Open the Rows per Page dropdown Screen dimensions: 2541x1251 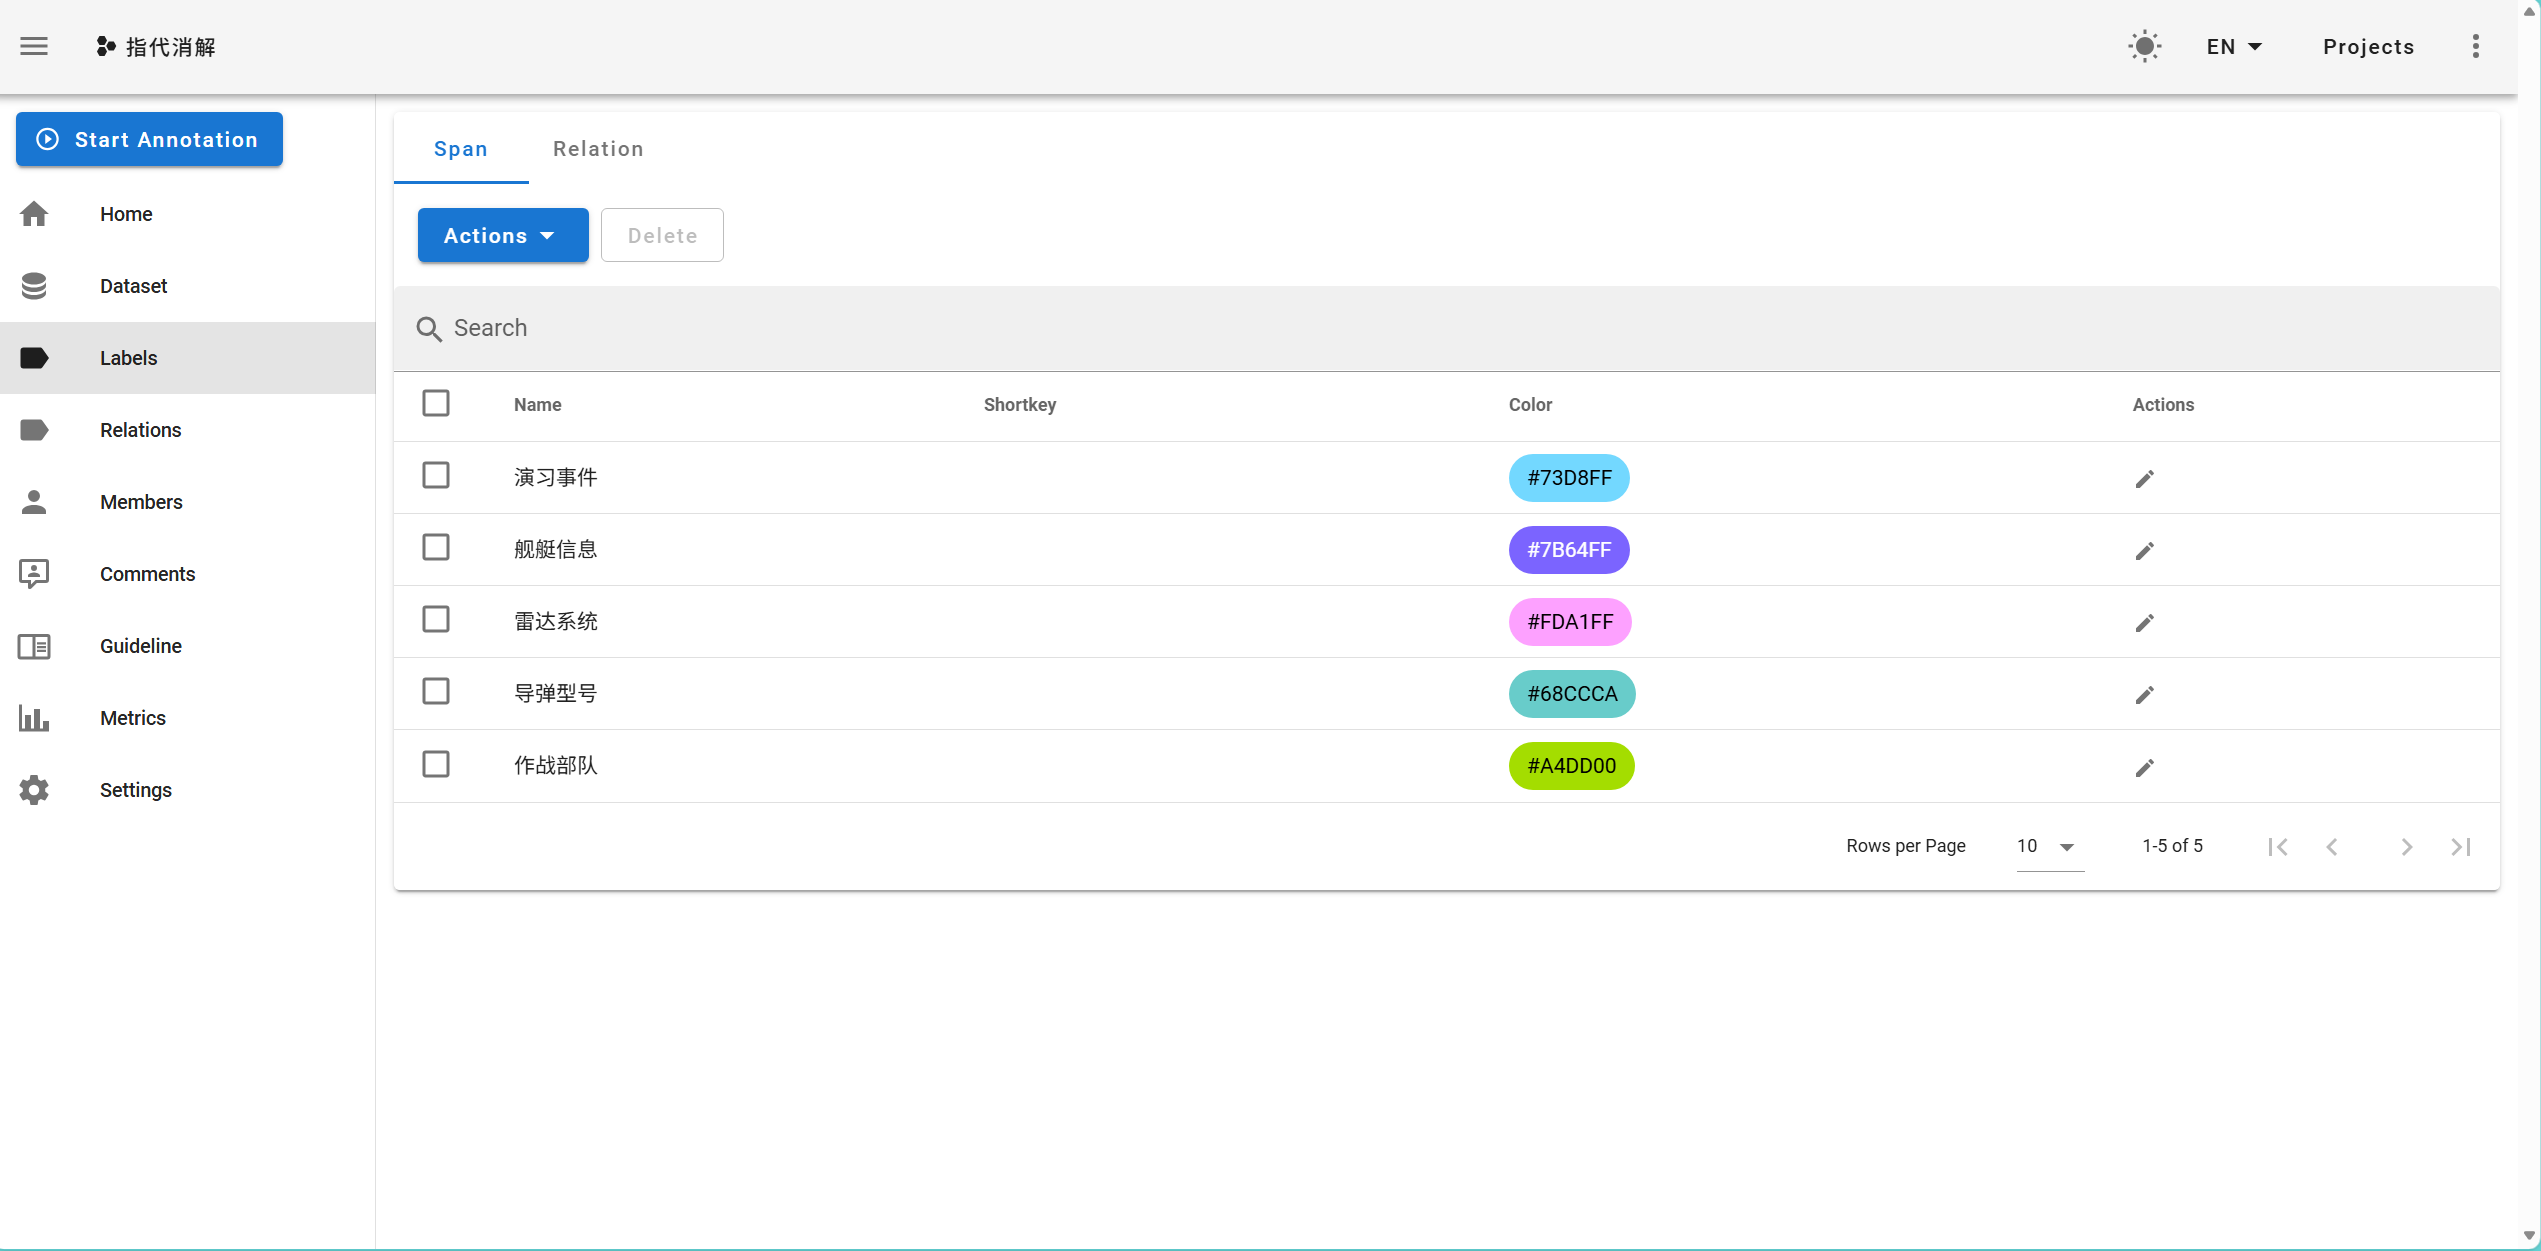(x=2049, y=846)
